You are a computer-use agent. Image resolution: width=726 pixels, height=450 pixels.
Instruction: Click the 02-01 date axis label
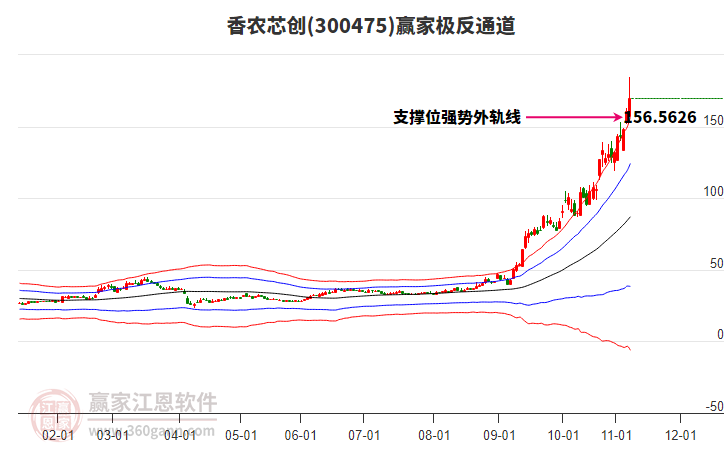pos(58,435)
